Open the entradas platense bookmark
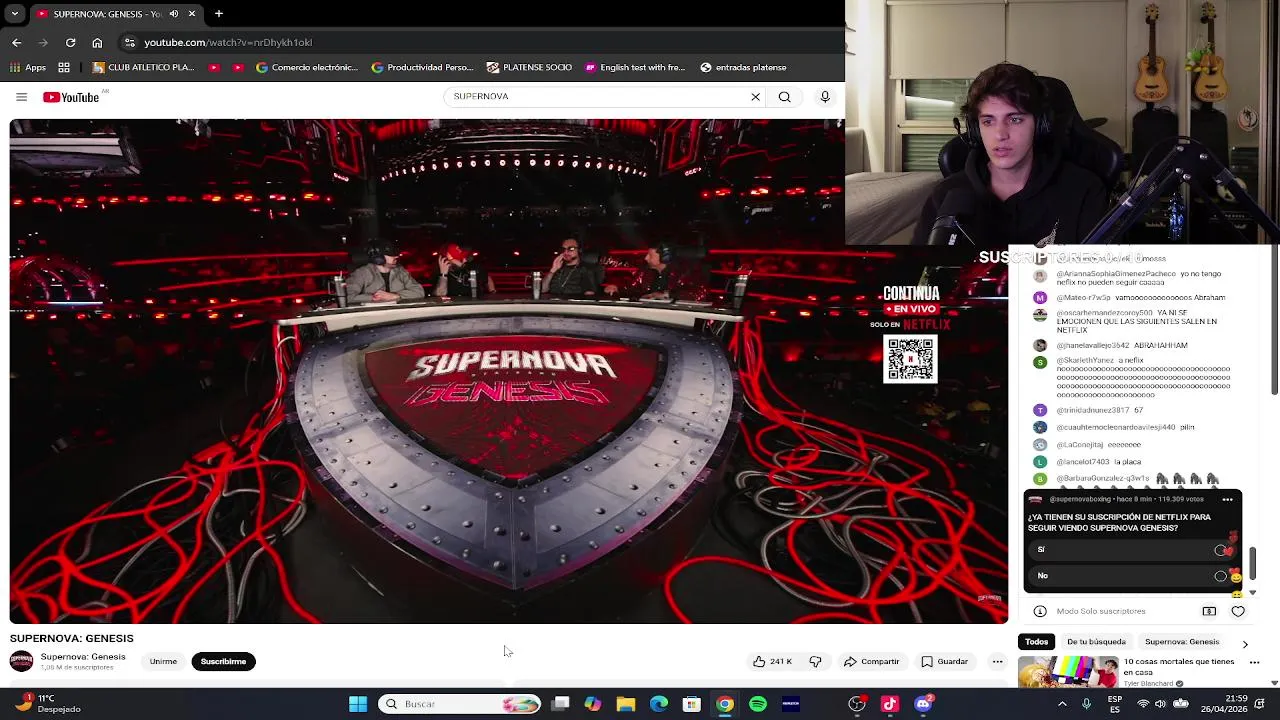 point(743,68)
